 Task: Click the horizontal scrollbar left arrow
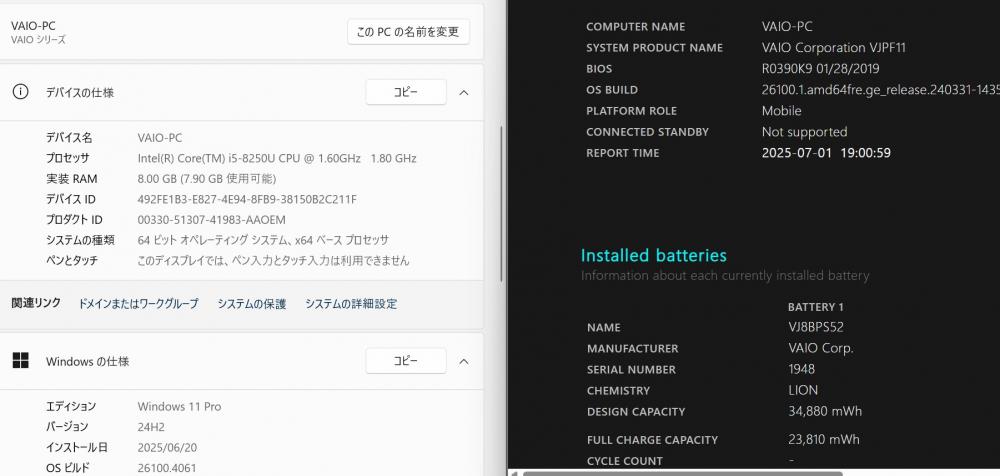[513, 473]
